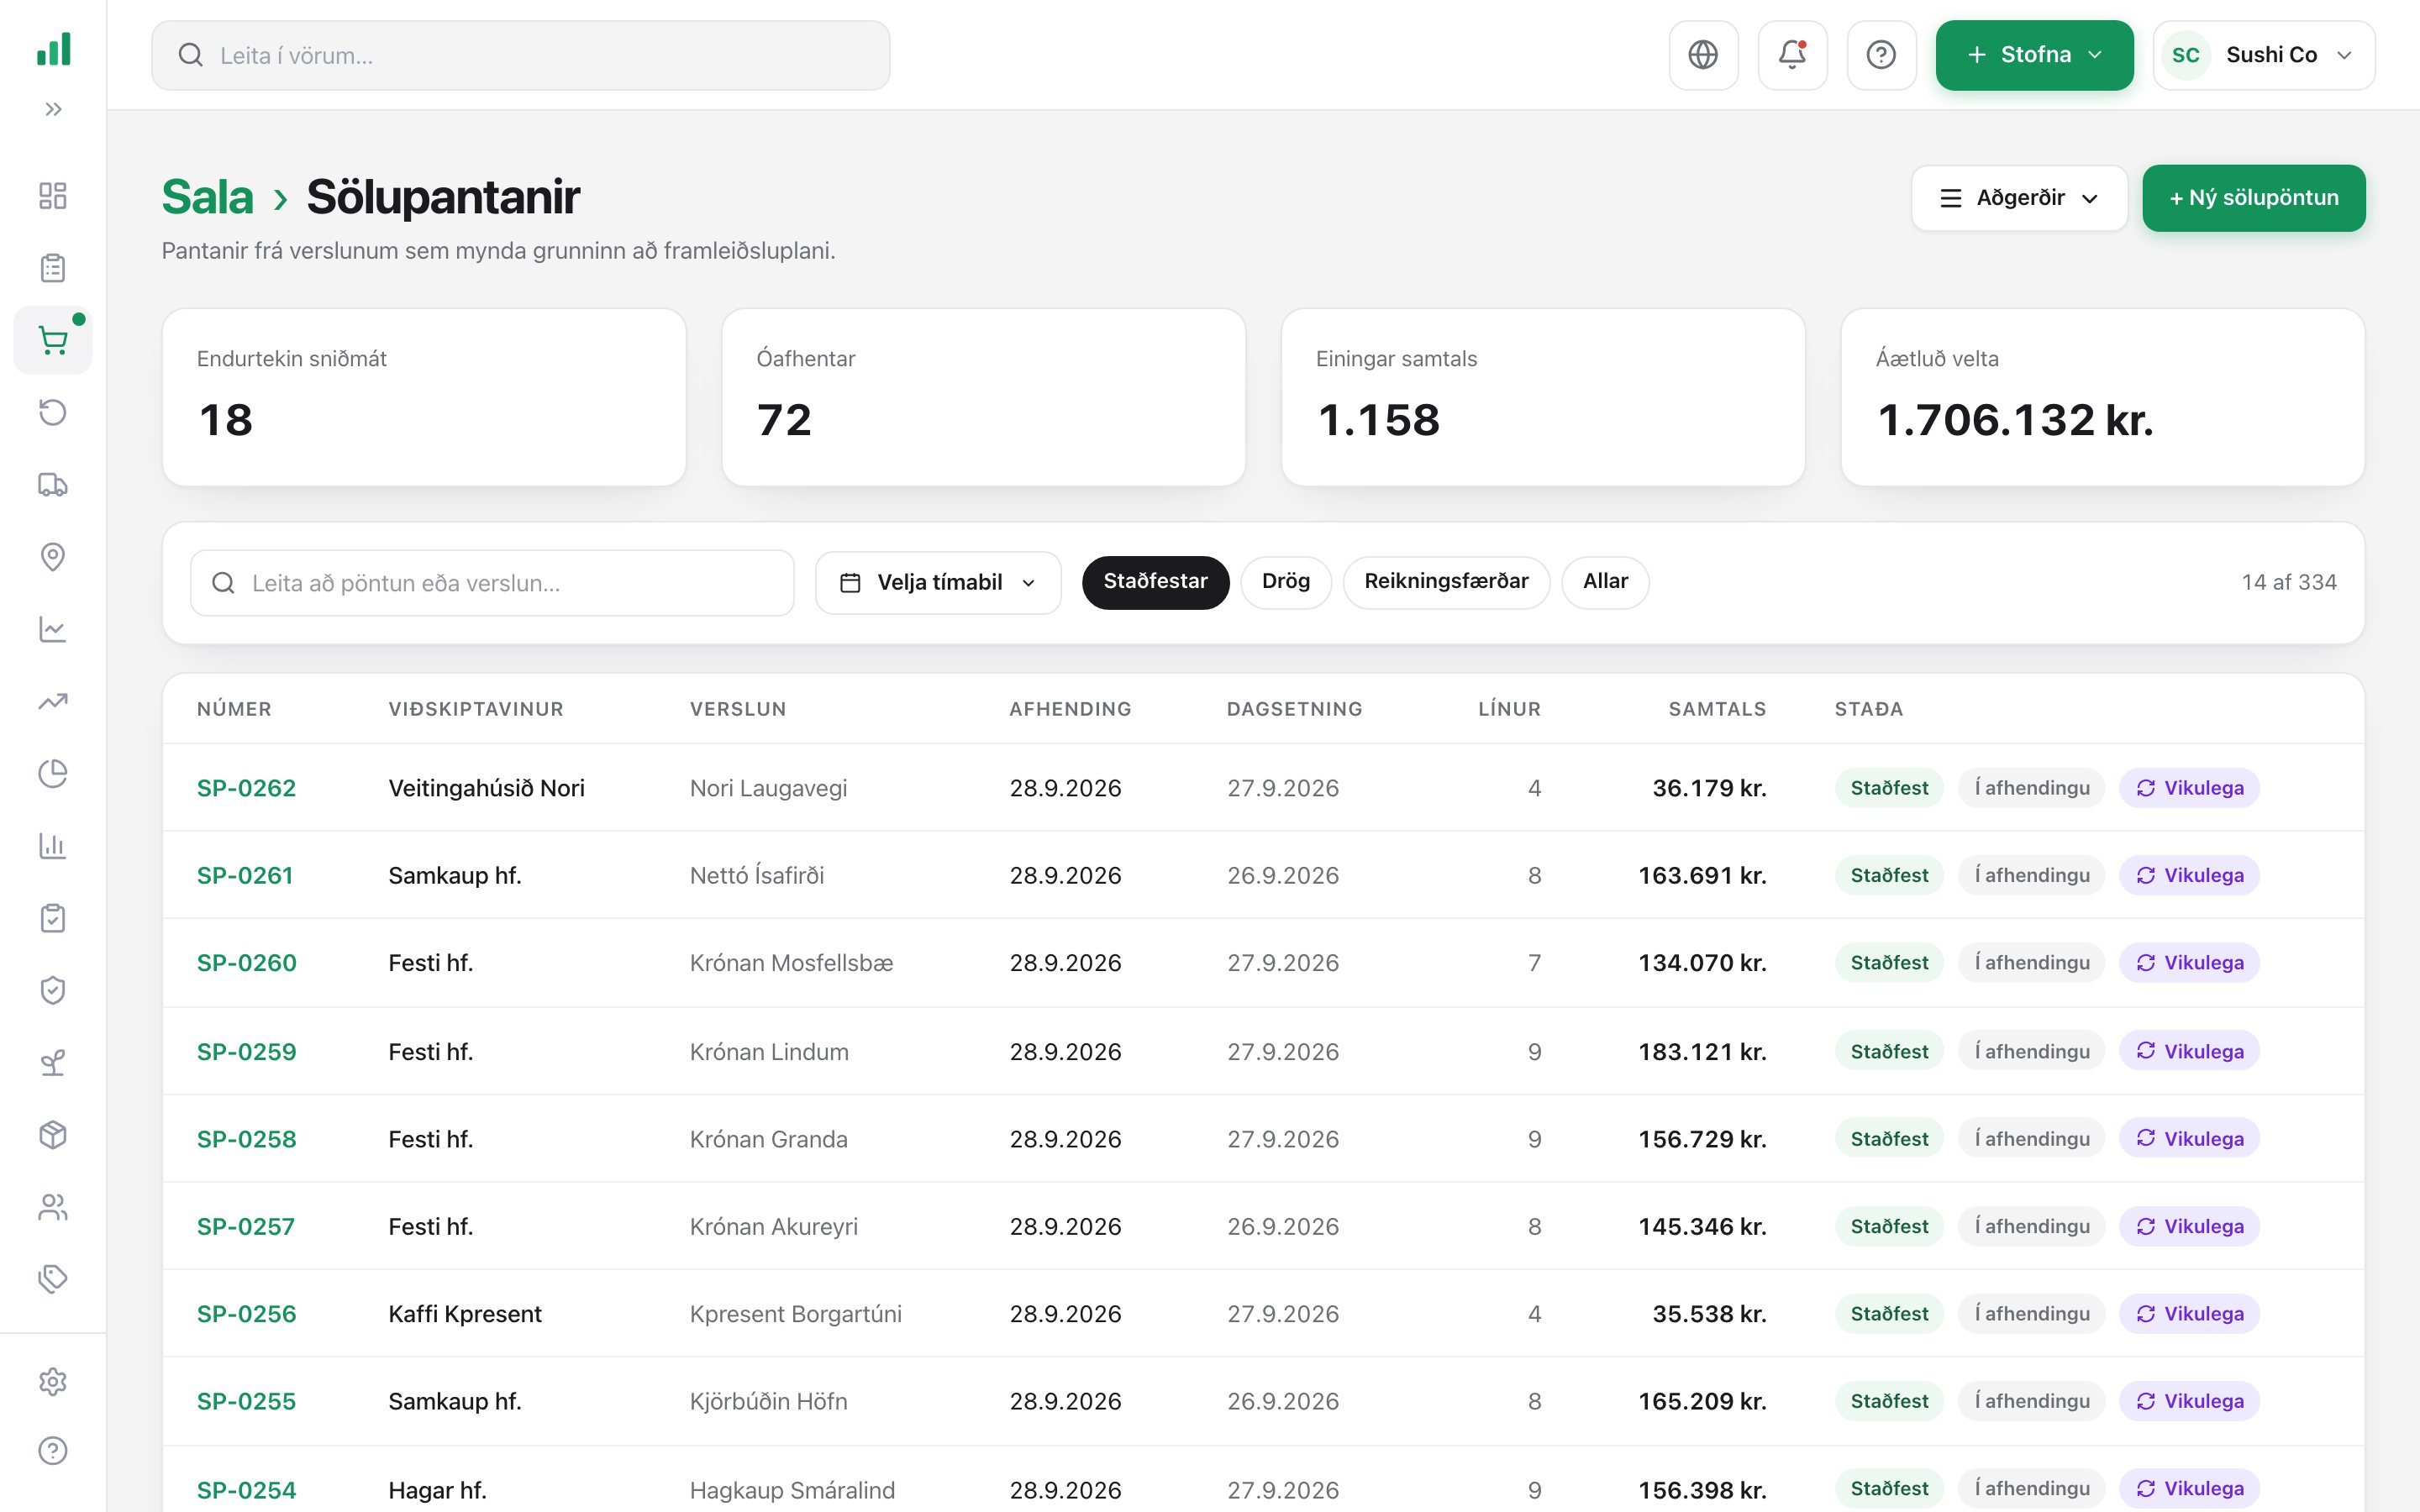Open the delivery truck sidebar icon
The image size is (2420, 1512).
[53, 485]
